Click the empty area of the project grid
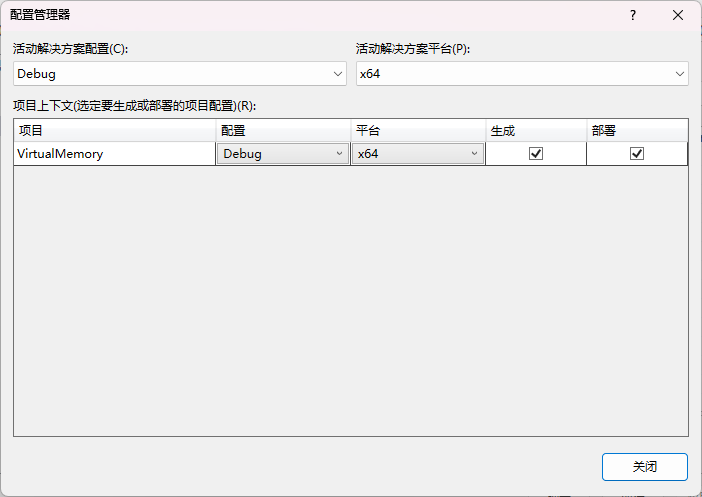This screenshot has width=702, height=497. pos(350,300)
